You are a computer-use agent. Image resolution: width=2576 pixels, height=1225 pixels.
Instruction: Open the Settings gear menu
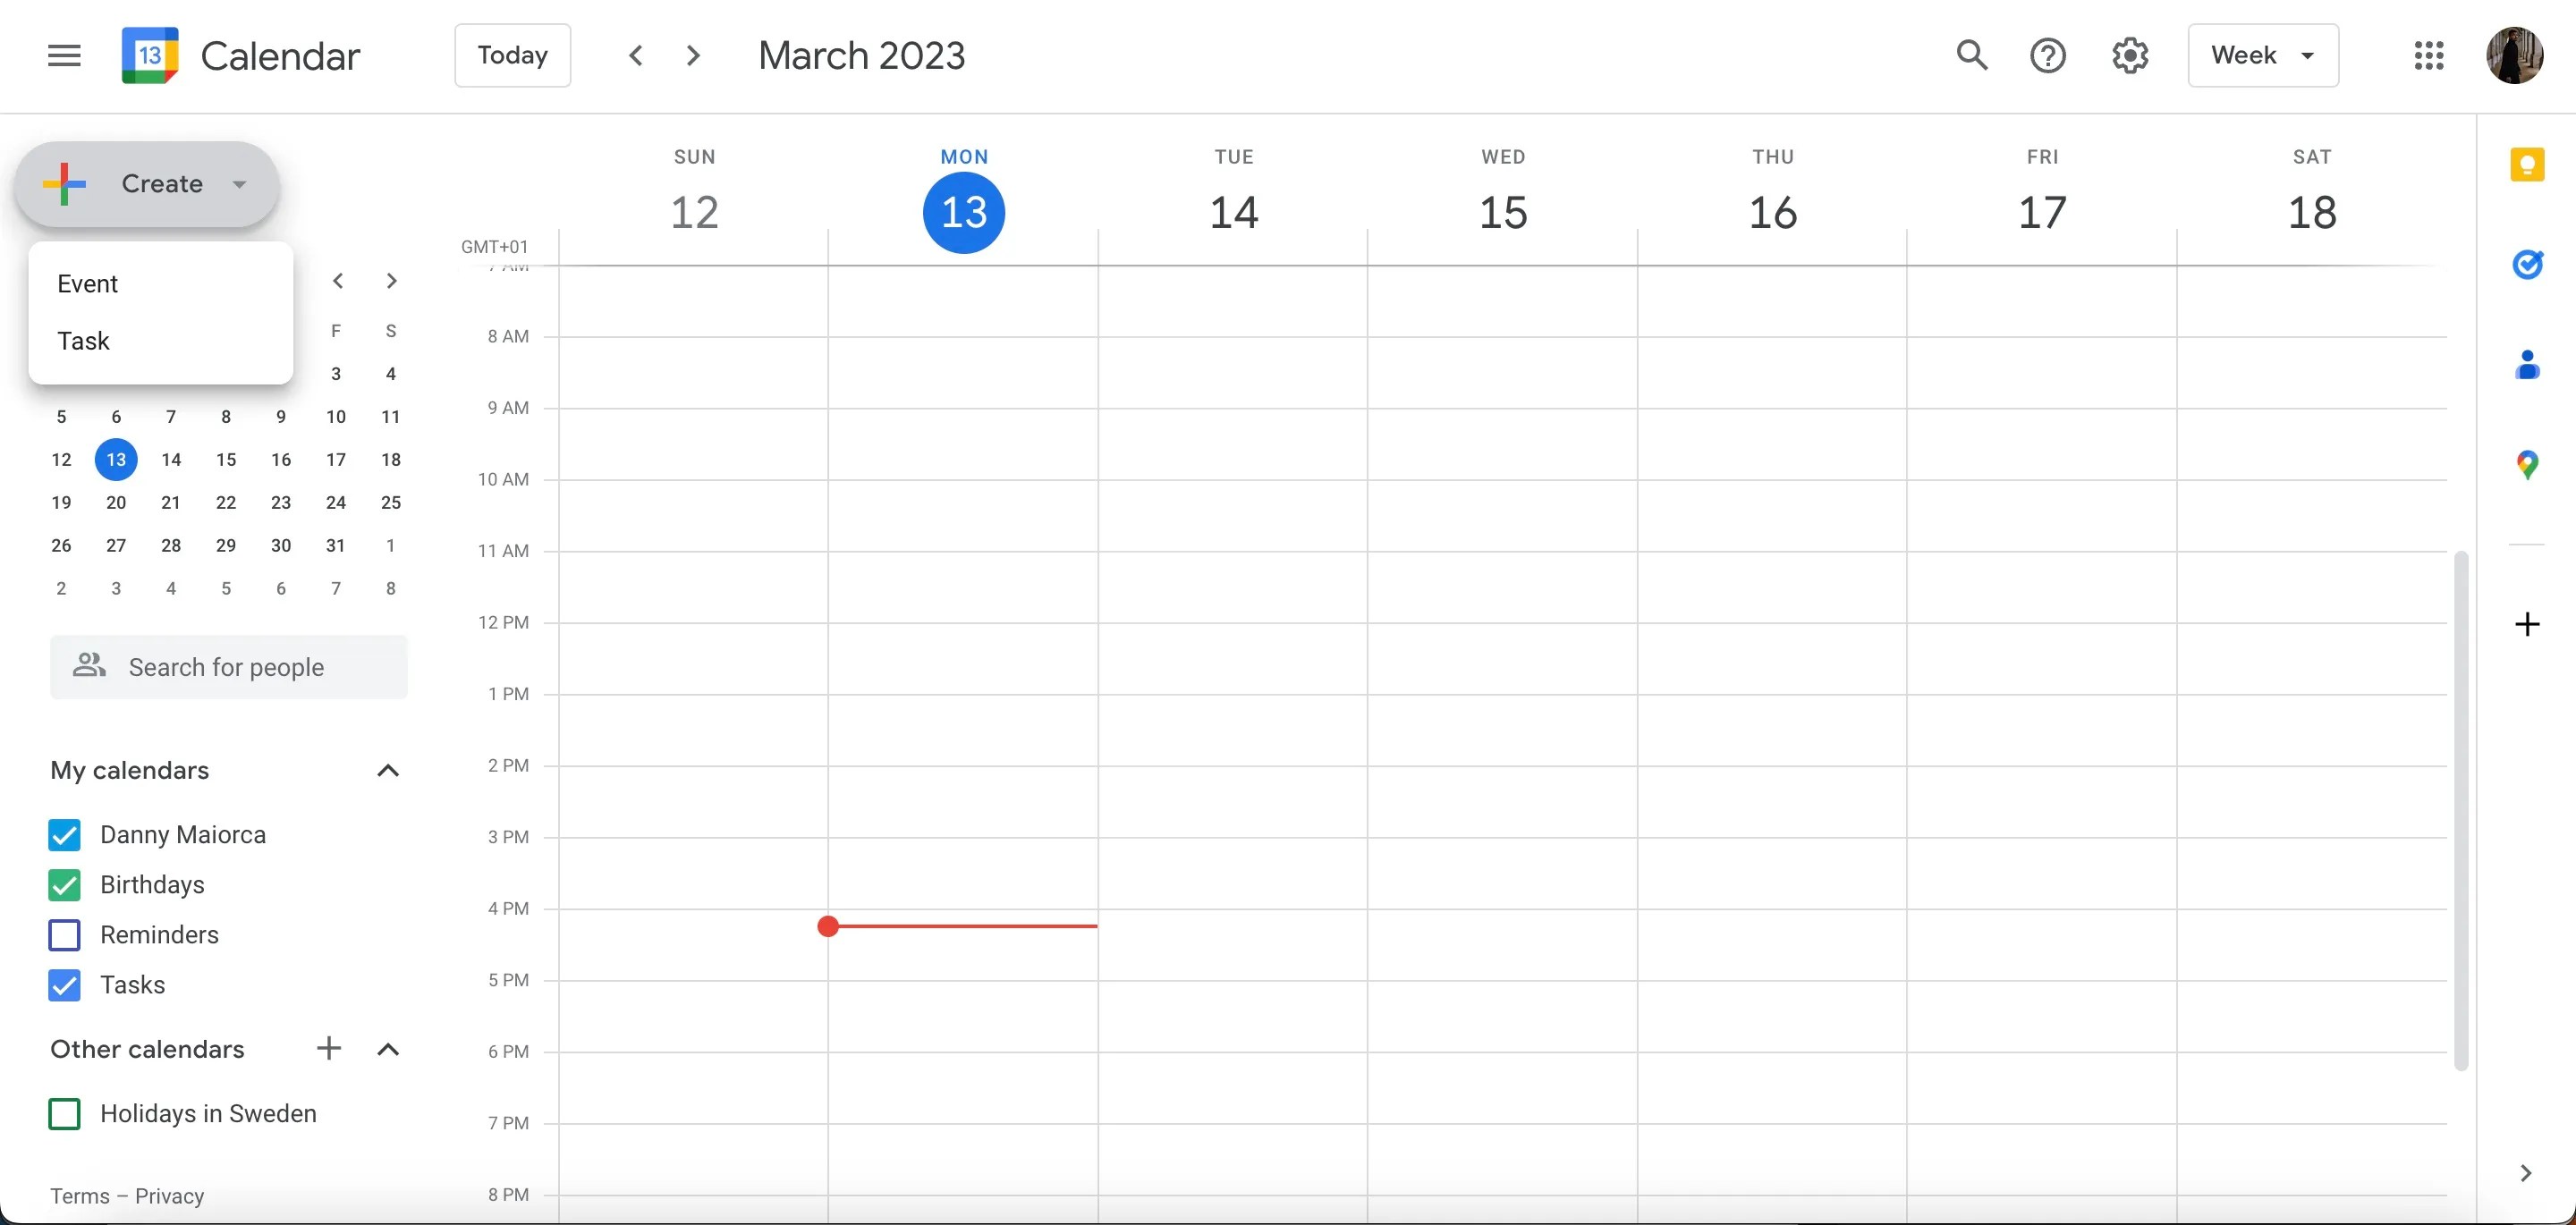coord(2130,55)
